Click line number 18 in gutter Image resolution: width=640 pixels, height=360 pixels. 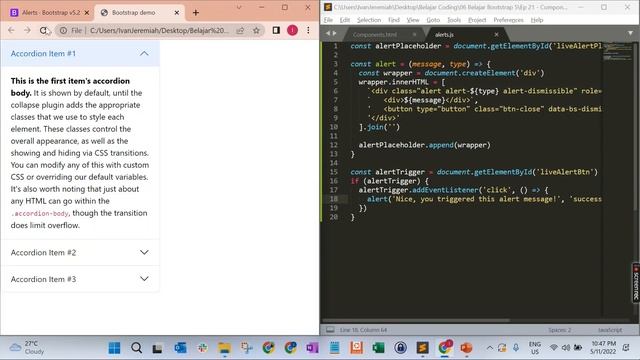334,199
